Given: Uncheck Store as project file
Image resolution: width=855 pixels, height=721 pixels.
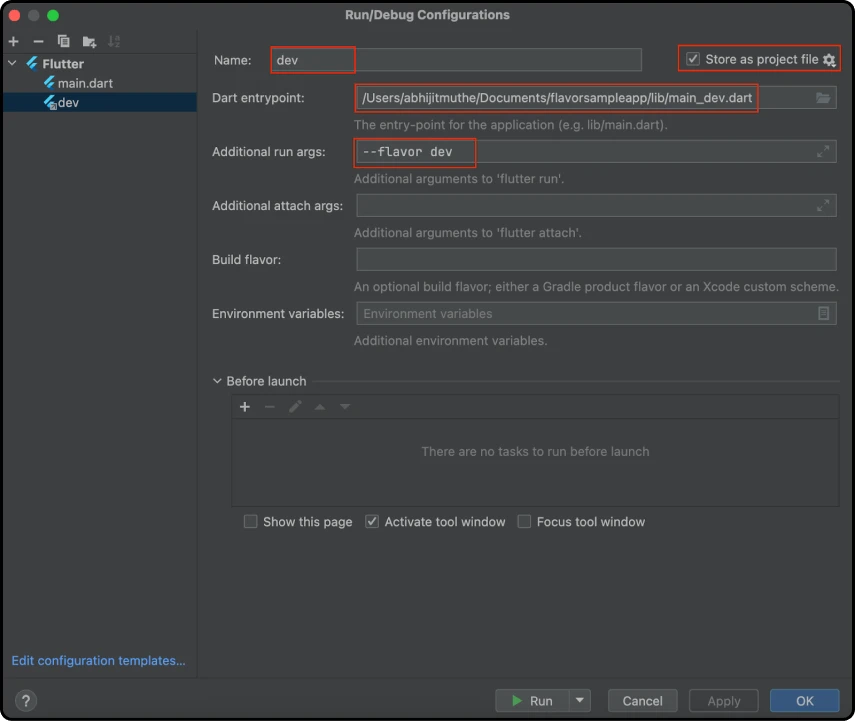Looking at the screenshot, I should (x=693, y=60).
